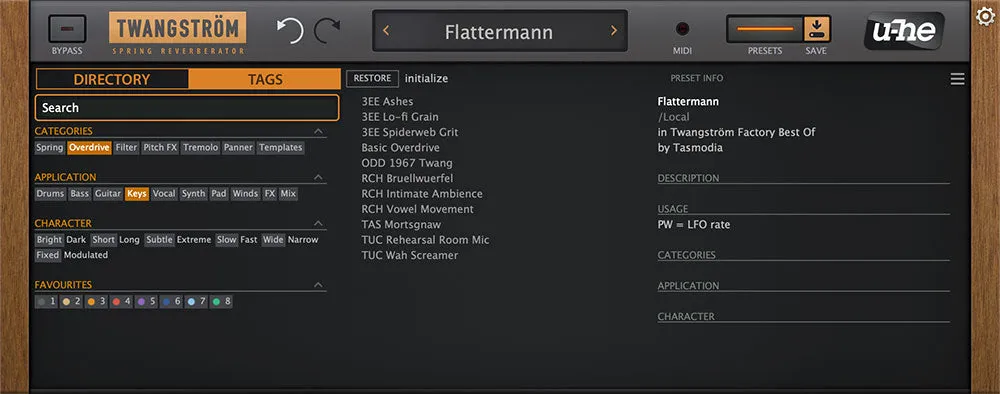The image size is (1000, 394).
Task: Select red favourite color 4
Action: [122, 301]
